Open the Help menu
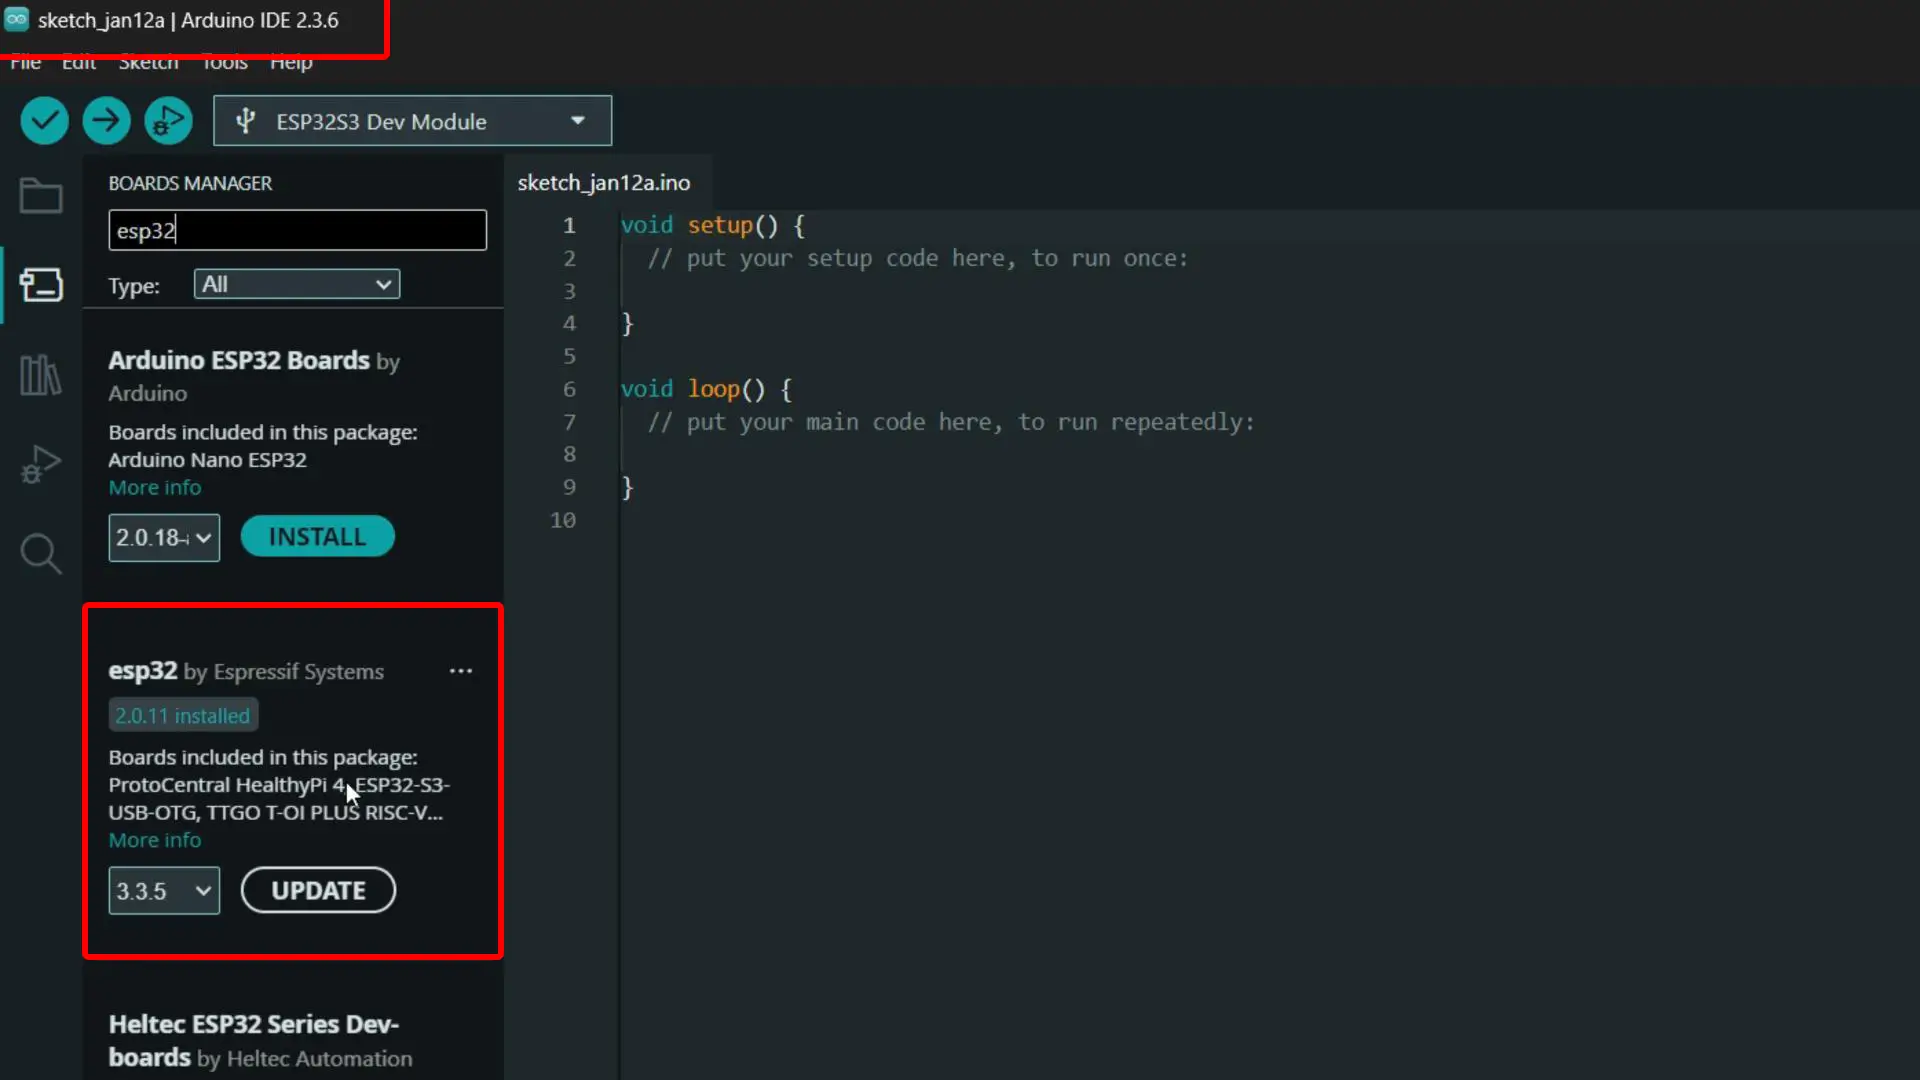The height and width of the screenshot is (1080, 1920). (291, 62)
